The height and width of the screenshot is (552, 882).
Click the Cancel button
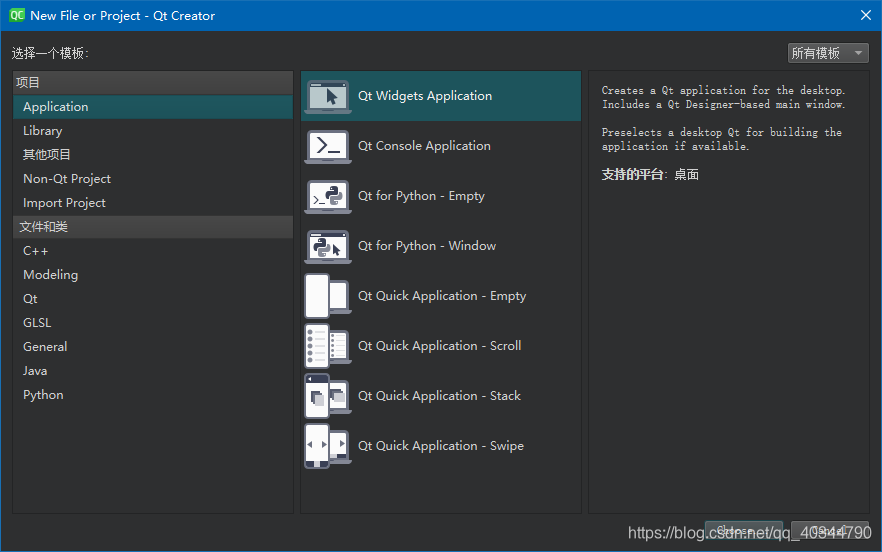coord(830,531)
